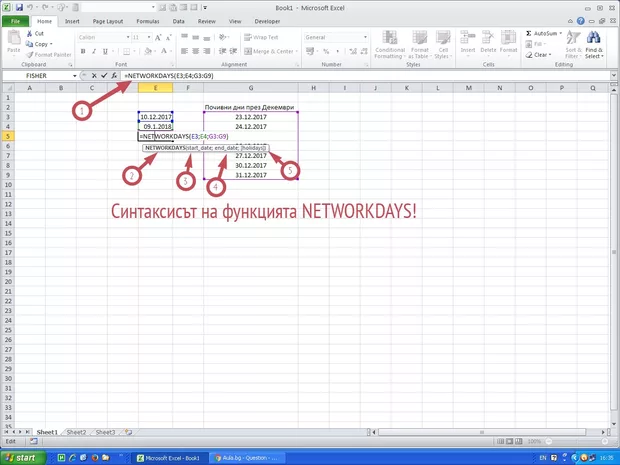This screenshot has height=465, width=620.
Task: Toggle Italic formatting
Action: coord(94,51)
